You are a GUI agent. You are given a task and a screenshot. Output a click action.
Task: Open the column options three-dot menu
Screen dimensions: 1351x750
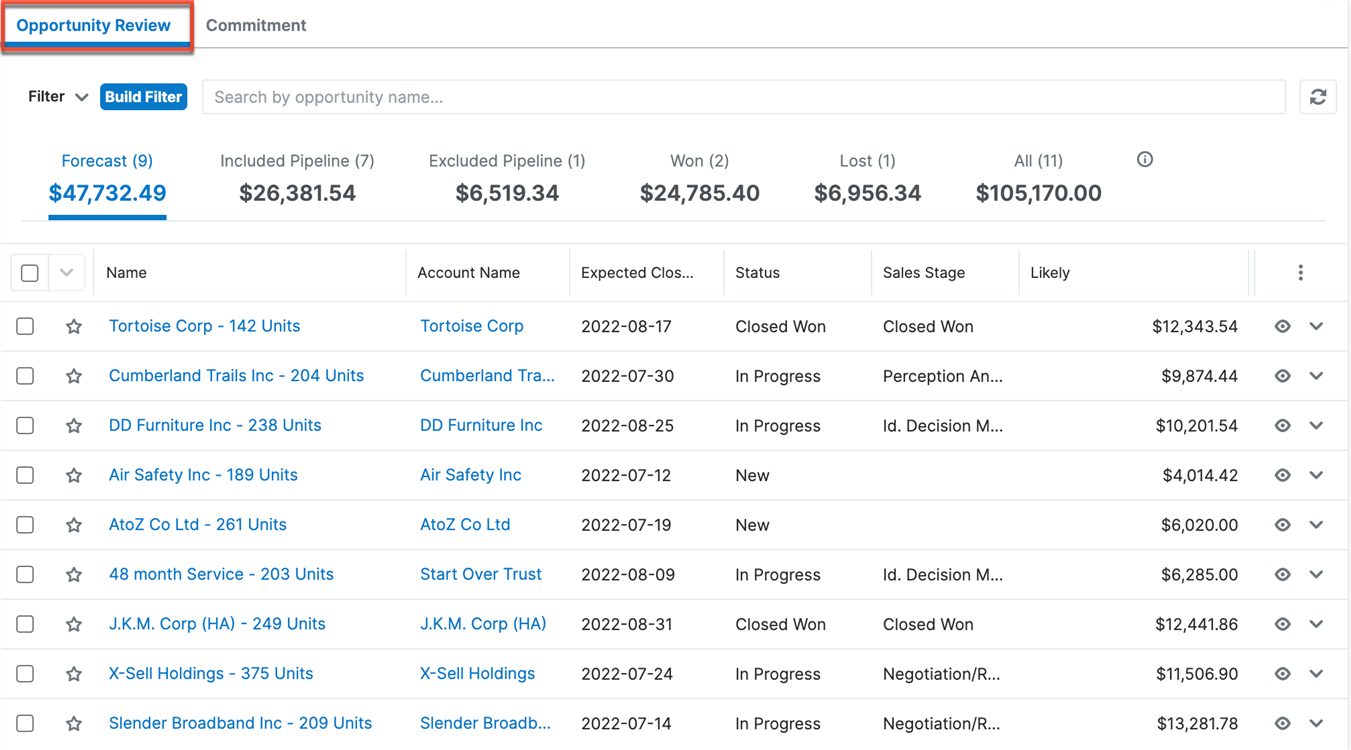(x=1300, y=273)
